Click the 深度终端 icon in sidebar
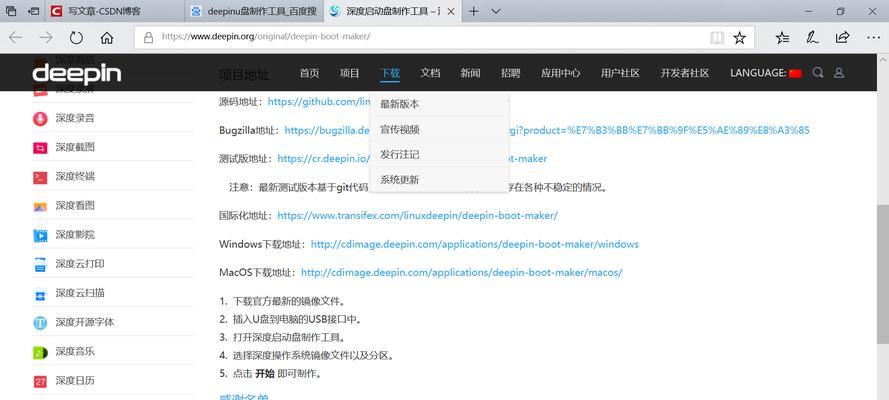This screenshot has width=889, height=400. (40, 177)
